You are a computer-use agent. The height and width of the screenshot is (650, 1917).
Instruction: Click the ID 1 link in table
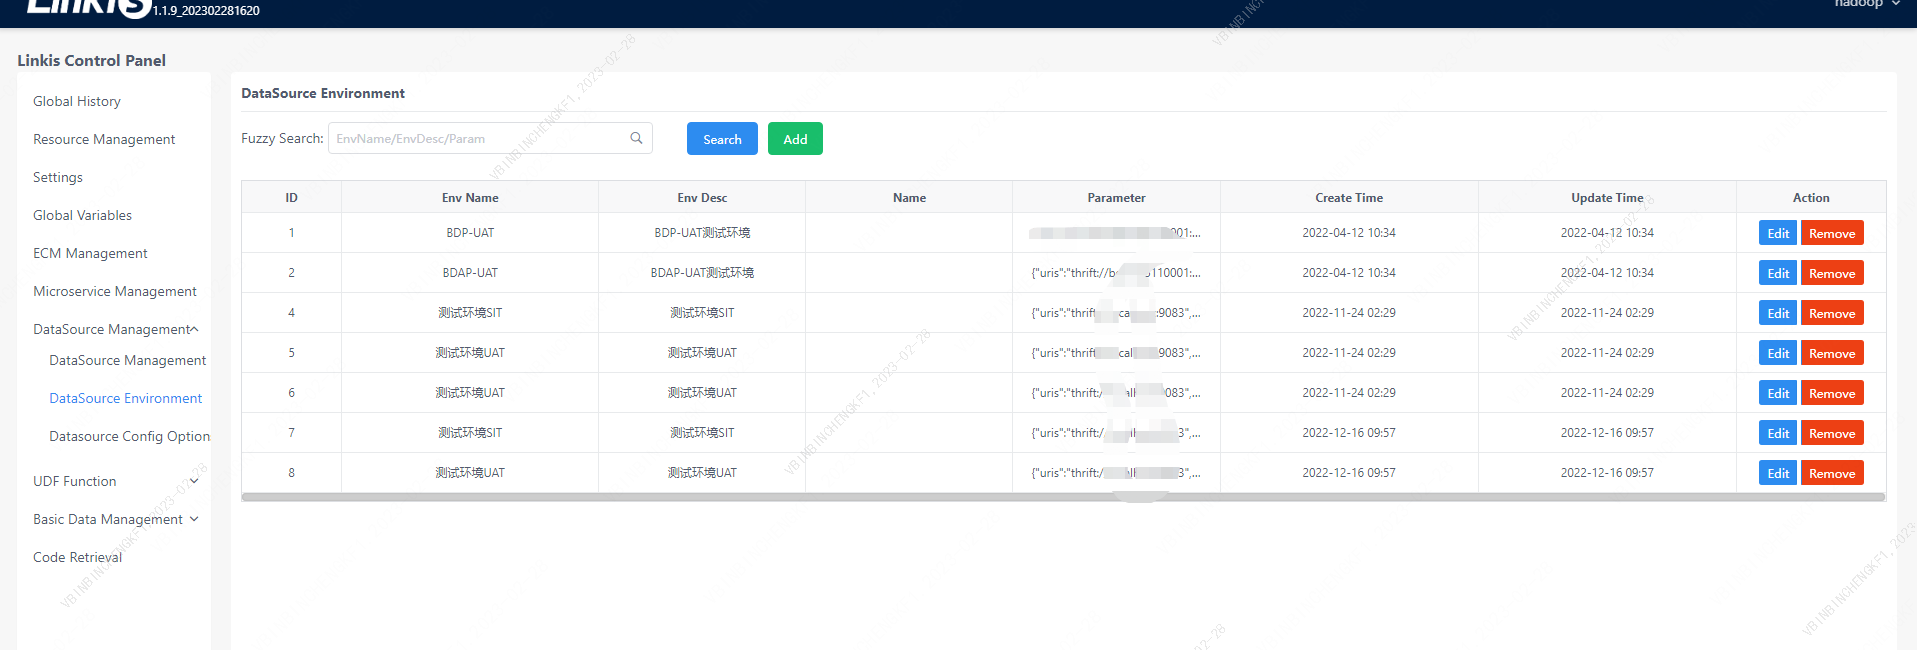(x=291, y=233)
